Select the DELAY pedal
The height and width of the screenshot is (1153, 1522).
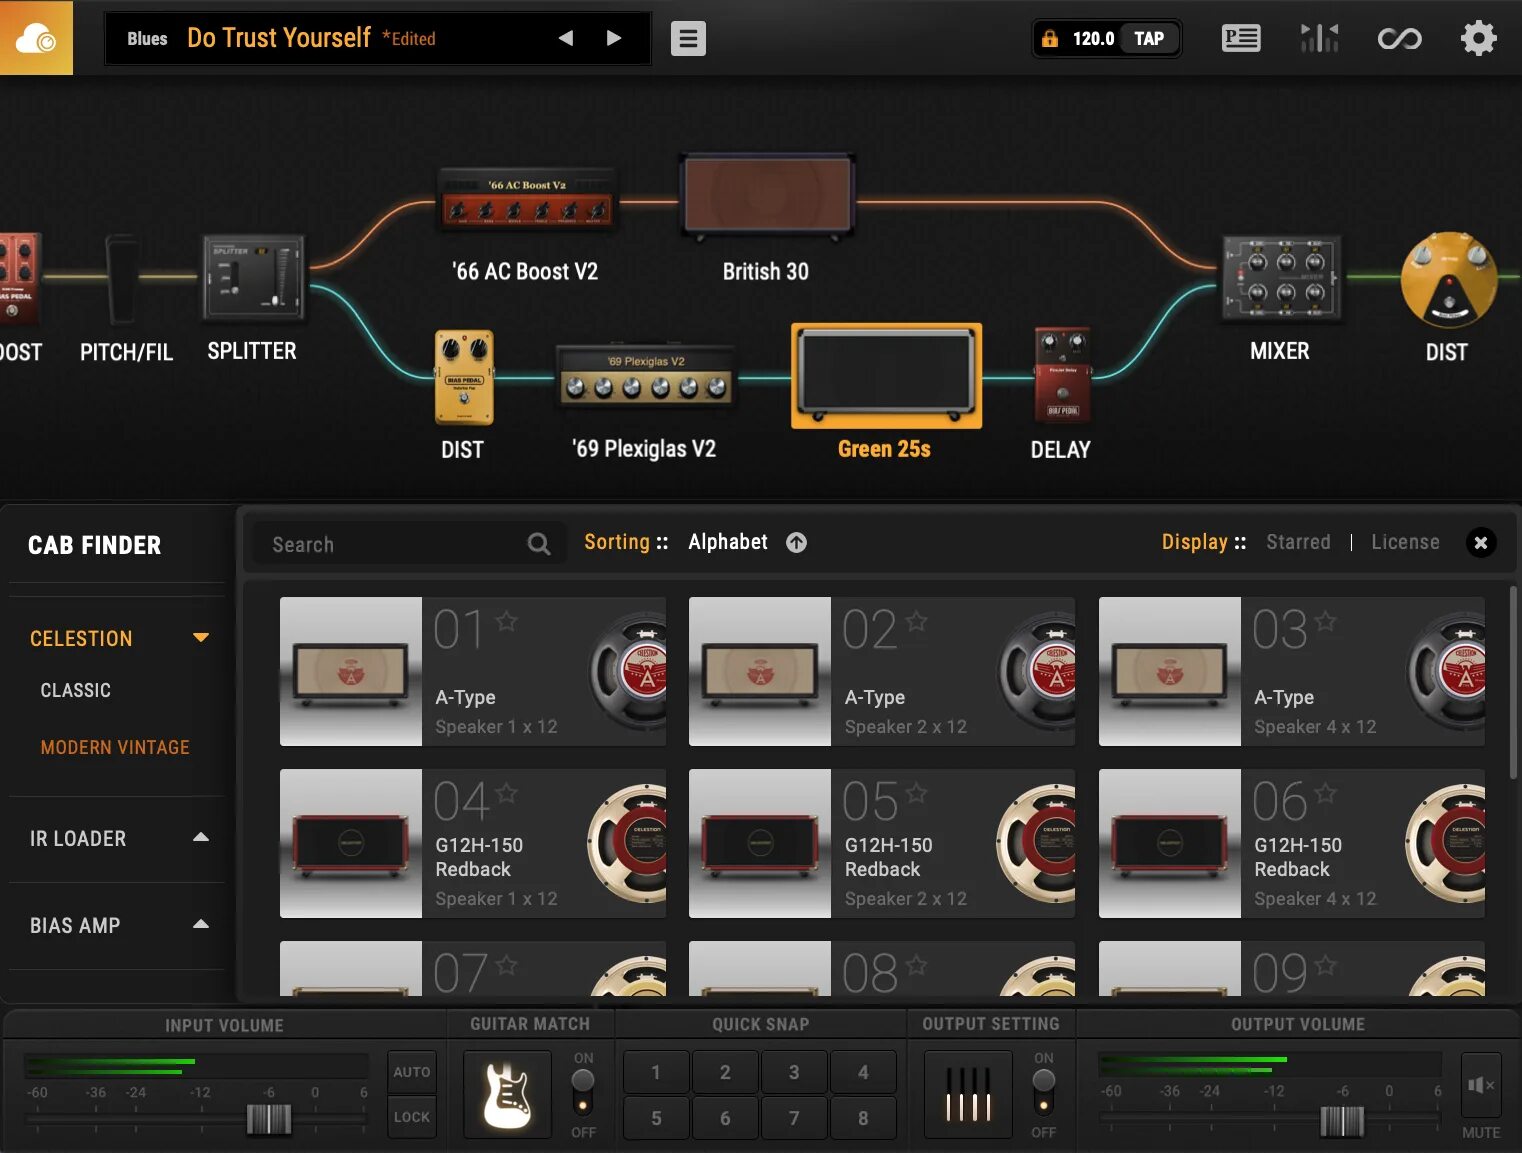coord(1062,375)
